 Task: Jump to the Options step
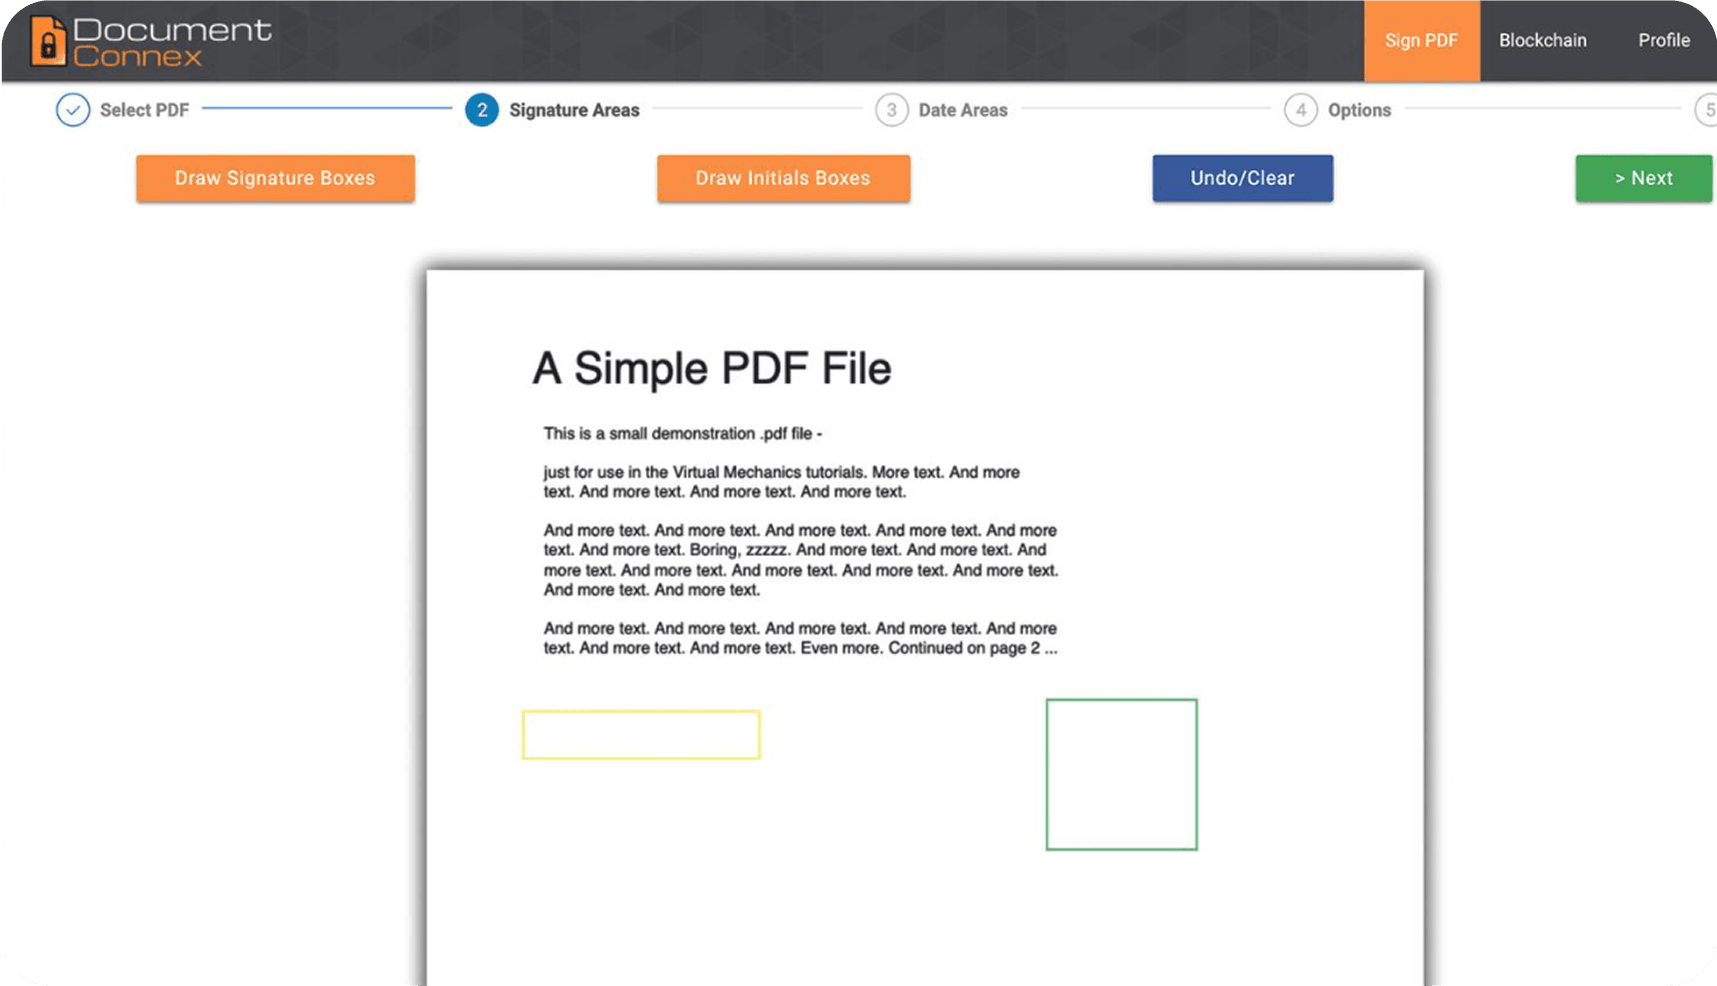click(x=1359, y=110)
